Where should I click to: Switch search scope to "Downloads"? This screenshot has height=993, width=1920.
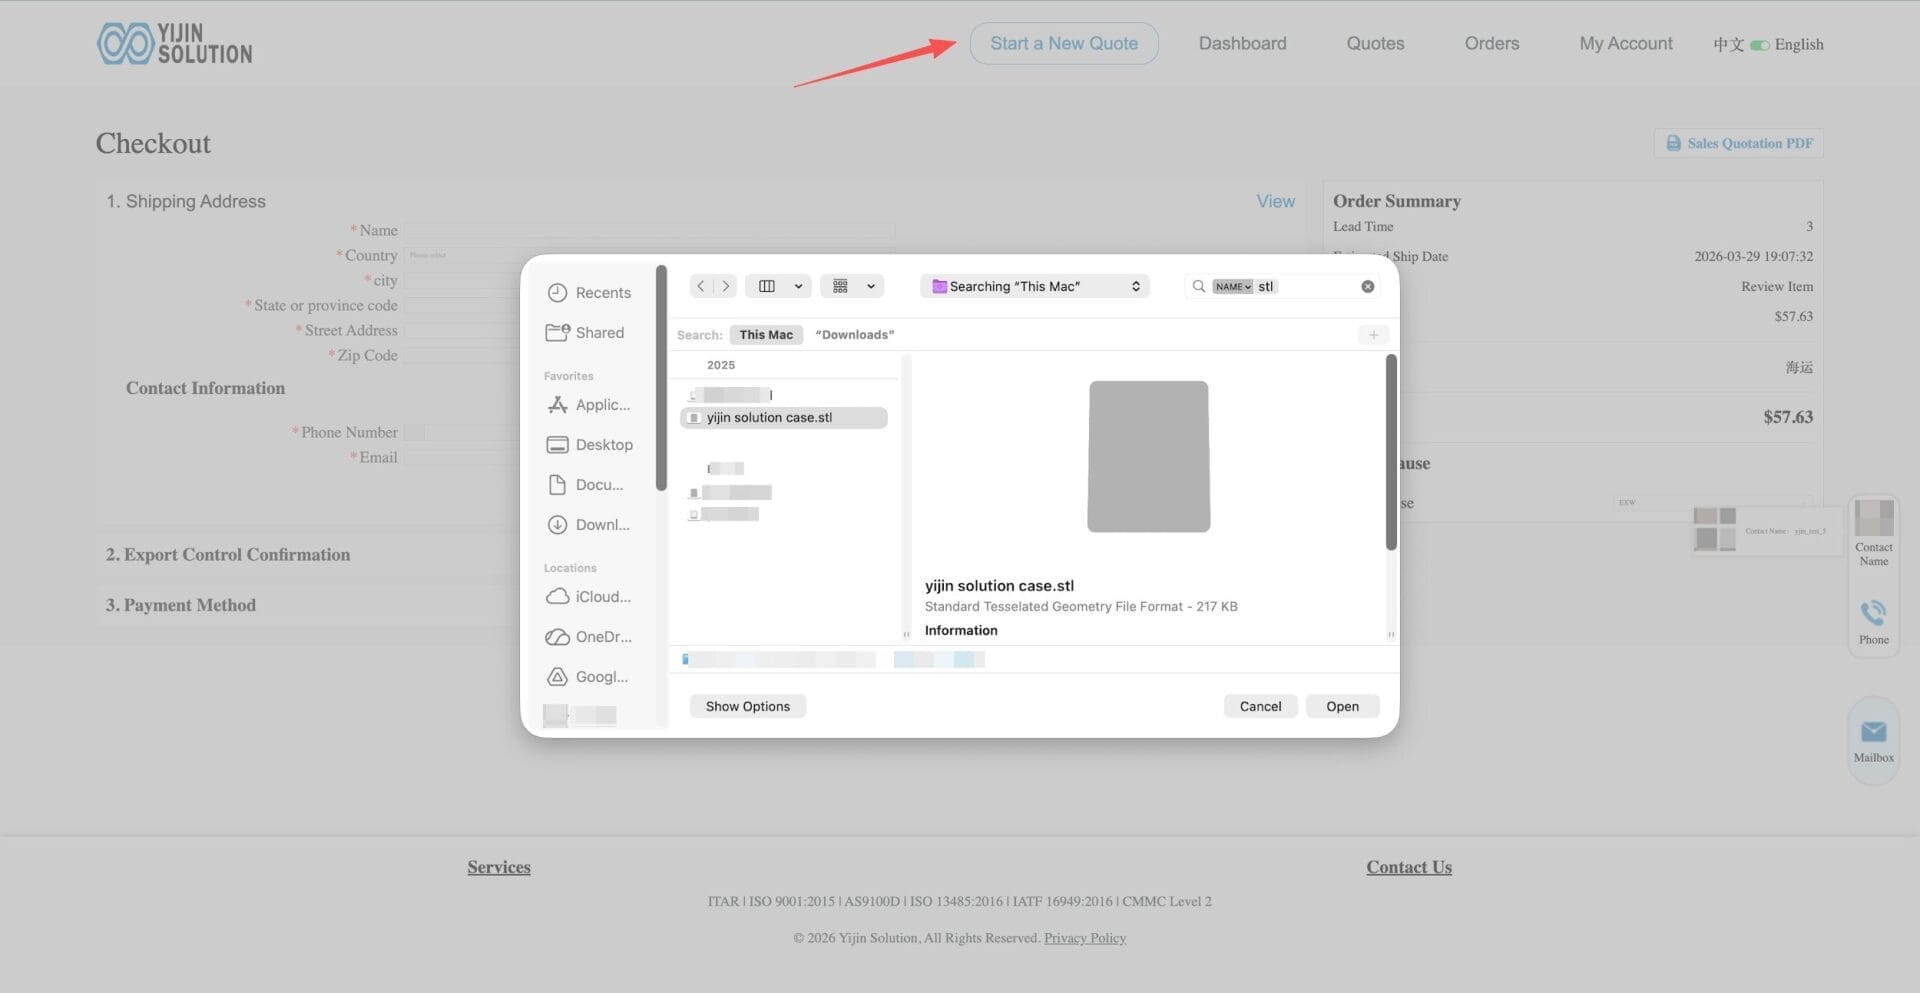854,335
